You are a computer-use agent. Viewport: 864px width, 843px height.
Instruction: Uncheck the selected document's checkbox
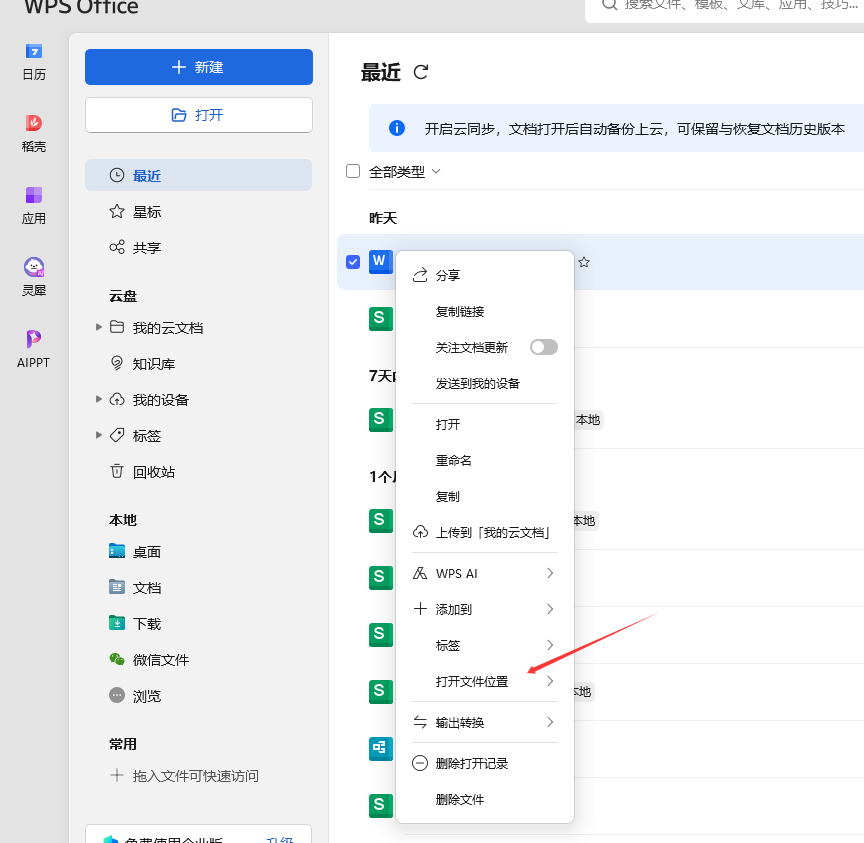point(353,261)
